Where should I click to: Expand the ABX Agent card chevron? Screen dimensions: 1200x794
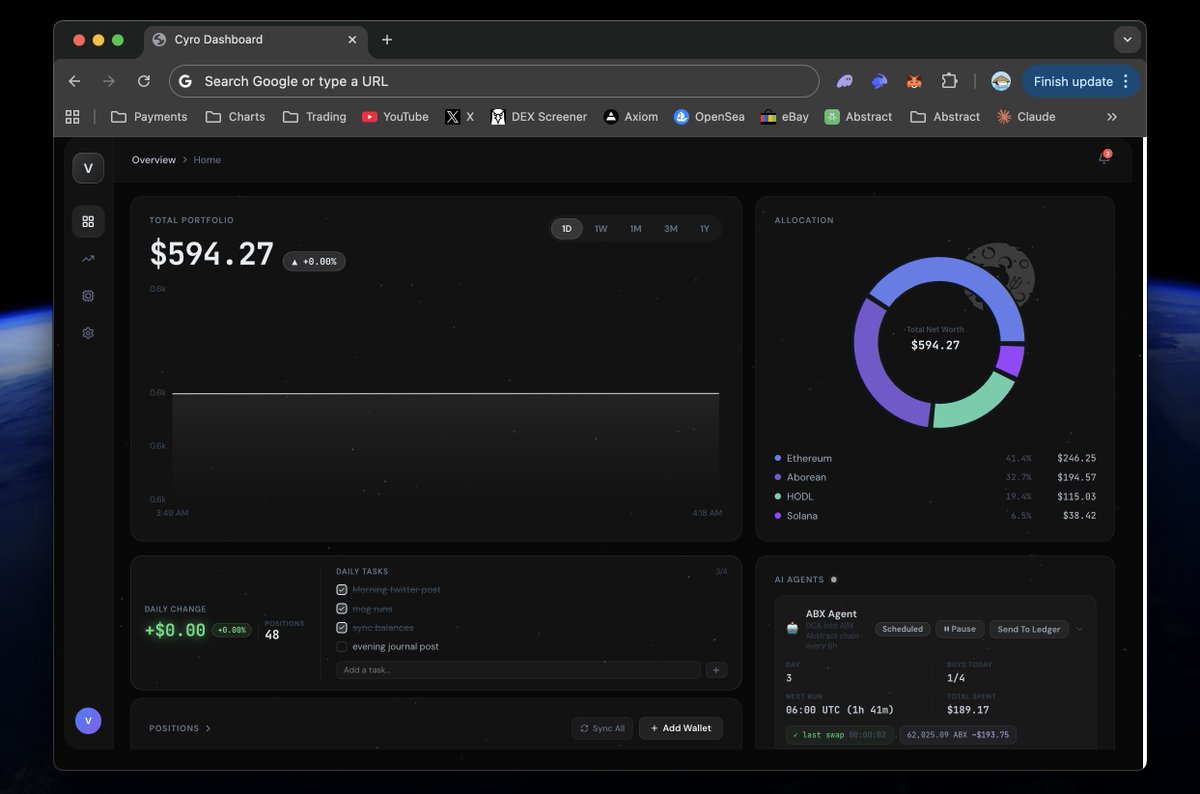(1080, 629)
